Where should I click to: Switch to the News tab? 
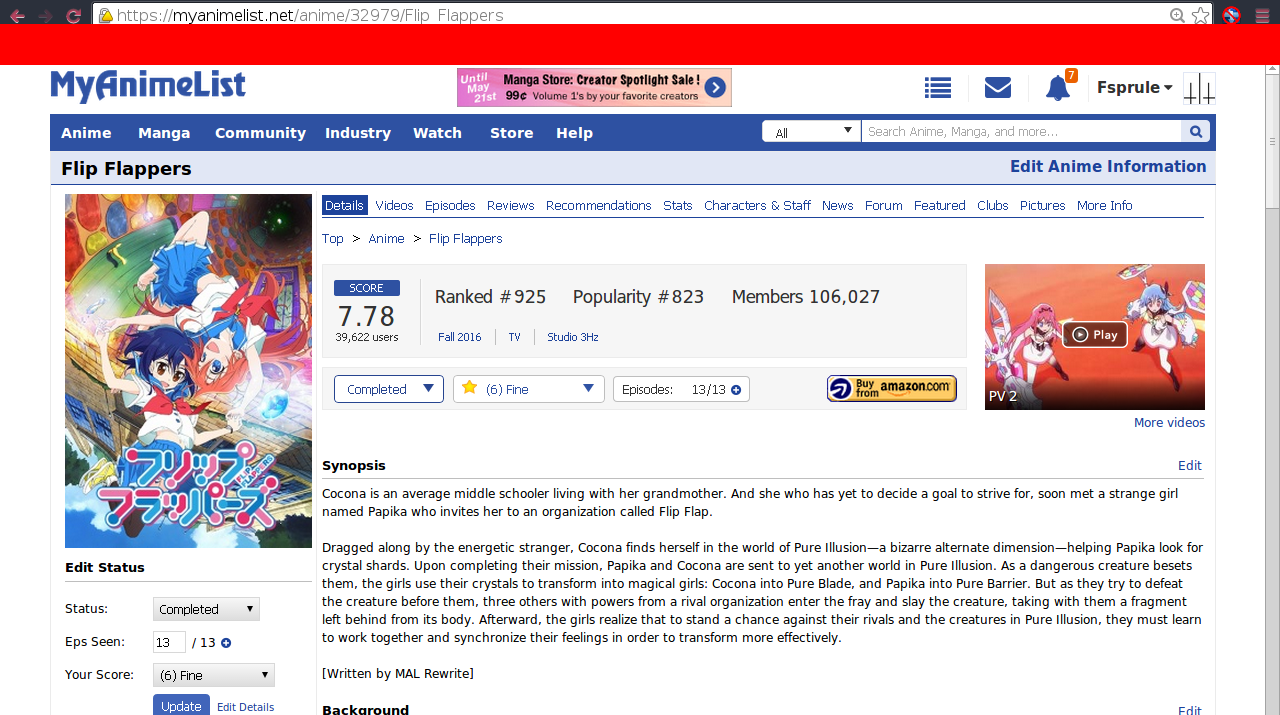(x=838, y=205)
